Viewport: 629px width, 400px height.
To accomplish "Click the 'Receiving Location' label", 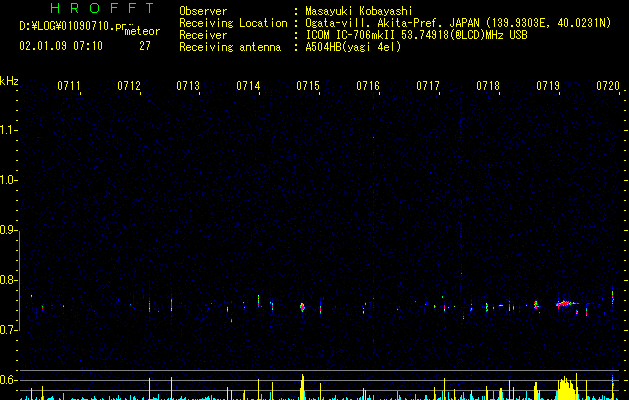I will 233,23.
